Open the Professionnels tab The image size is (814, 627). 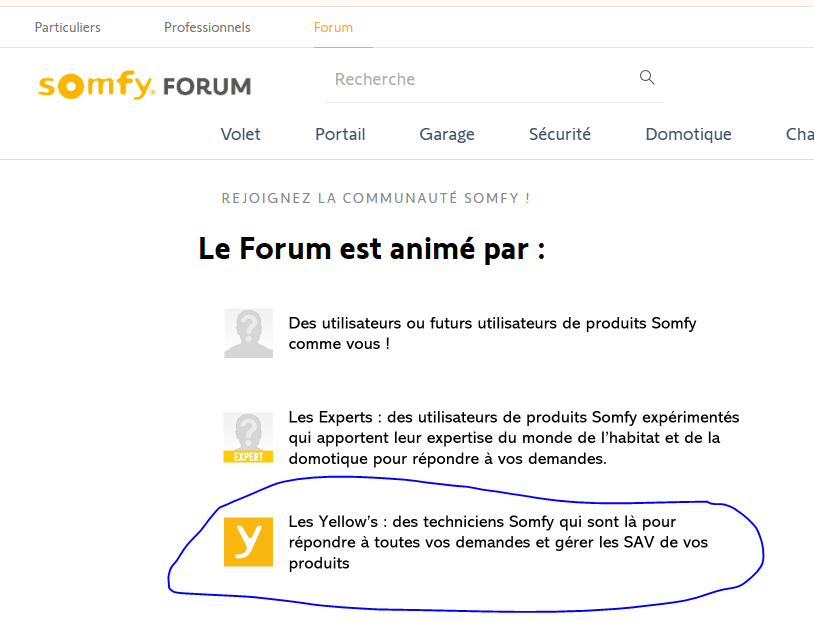coord(207,28)
